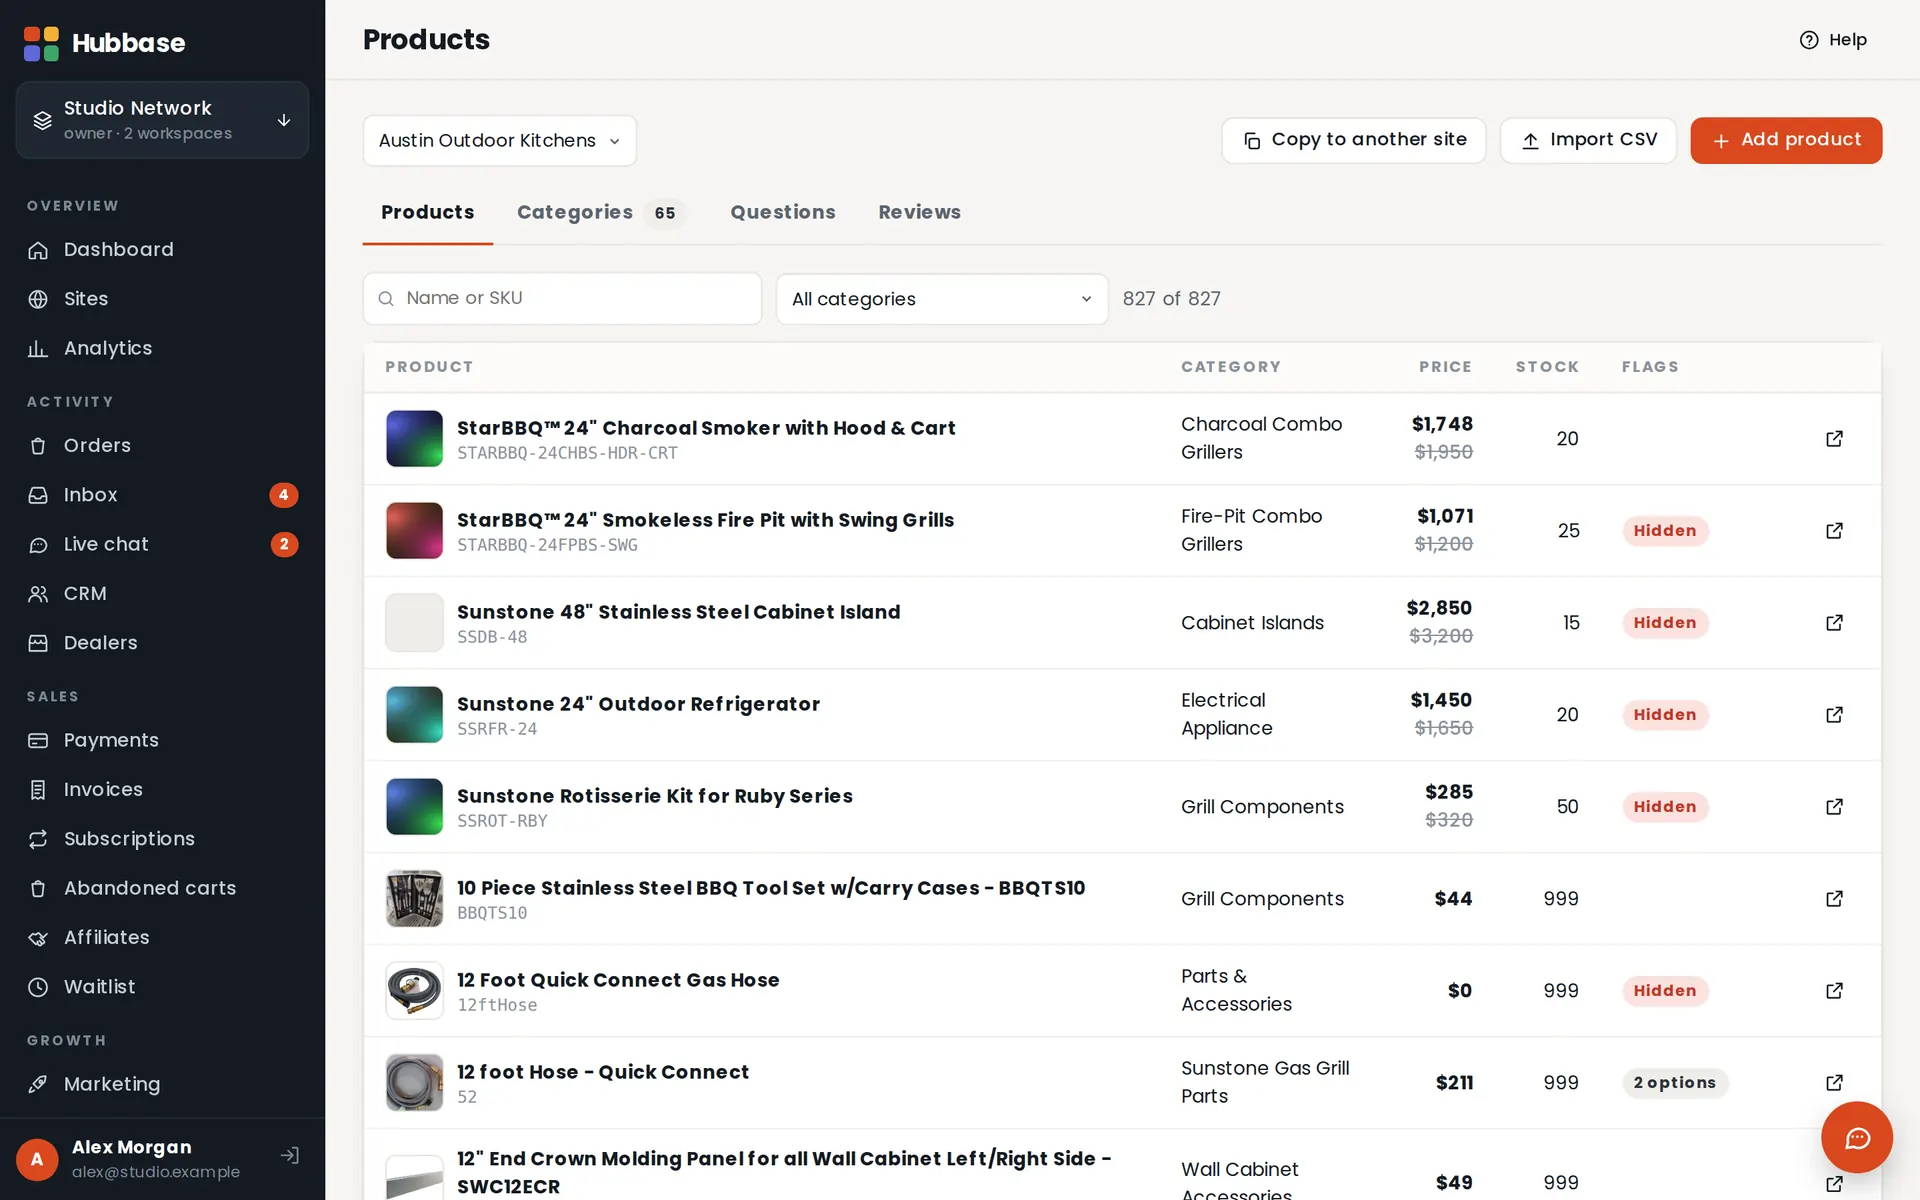Open product Sunstone 24" Outdoor Refrigerator
The width and height of the screenshot is (1920, 1200).
pos(638,704)
